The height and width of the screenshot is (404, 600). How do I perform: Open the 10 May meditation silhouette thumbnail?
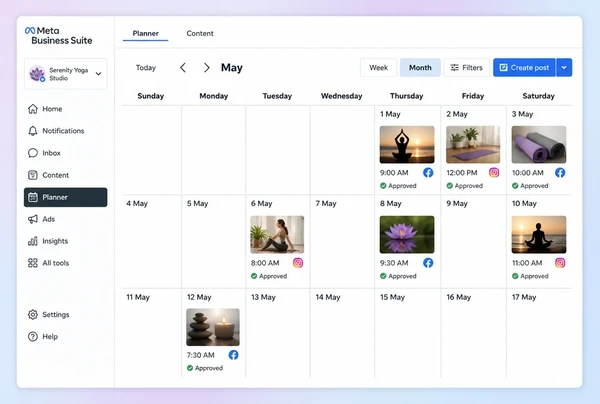coord(539,235)
